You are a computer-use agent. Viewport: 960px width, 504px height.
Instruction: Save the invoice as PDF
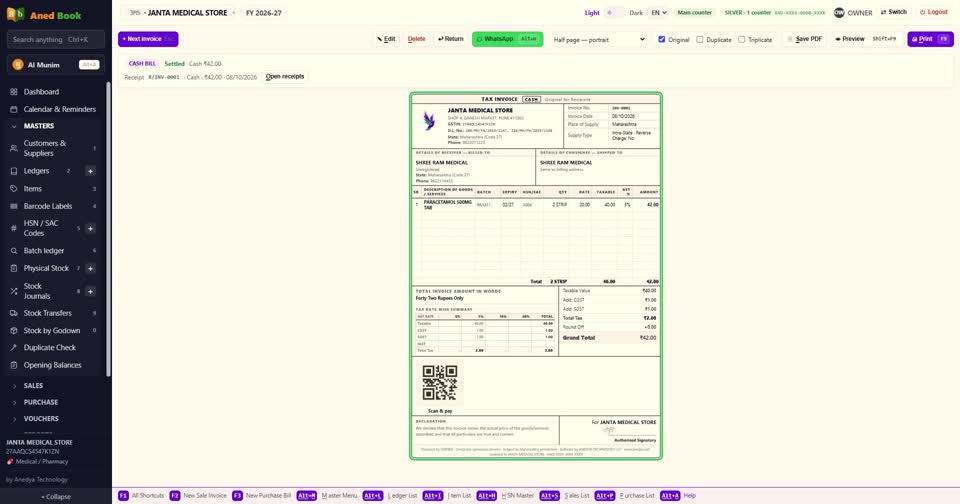804,39
